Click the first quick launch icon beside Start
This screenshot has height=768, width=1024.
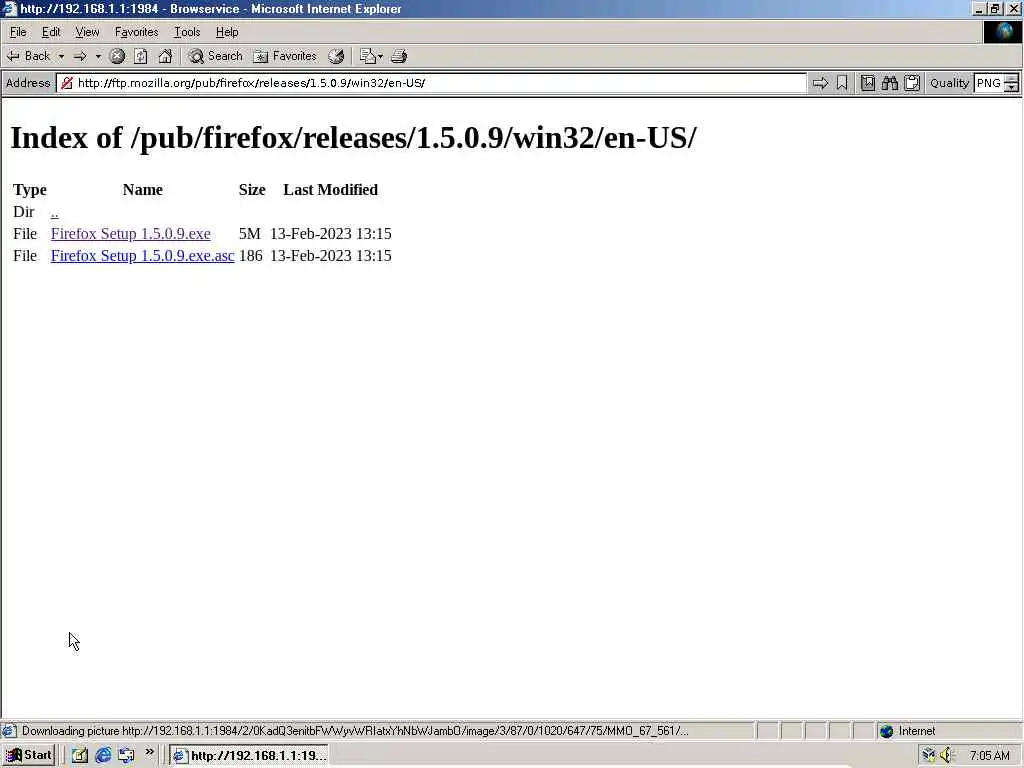(80, 756)
